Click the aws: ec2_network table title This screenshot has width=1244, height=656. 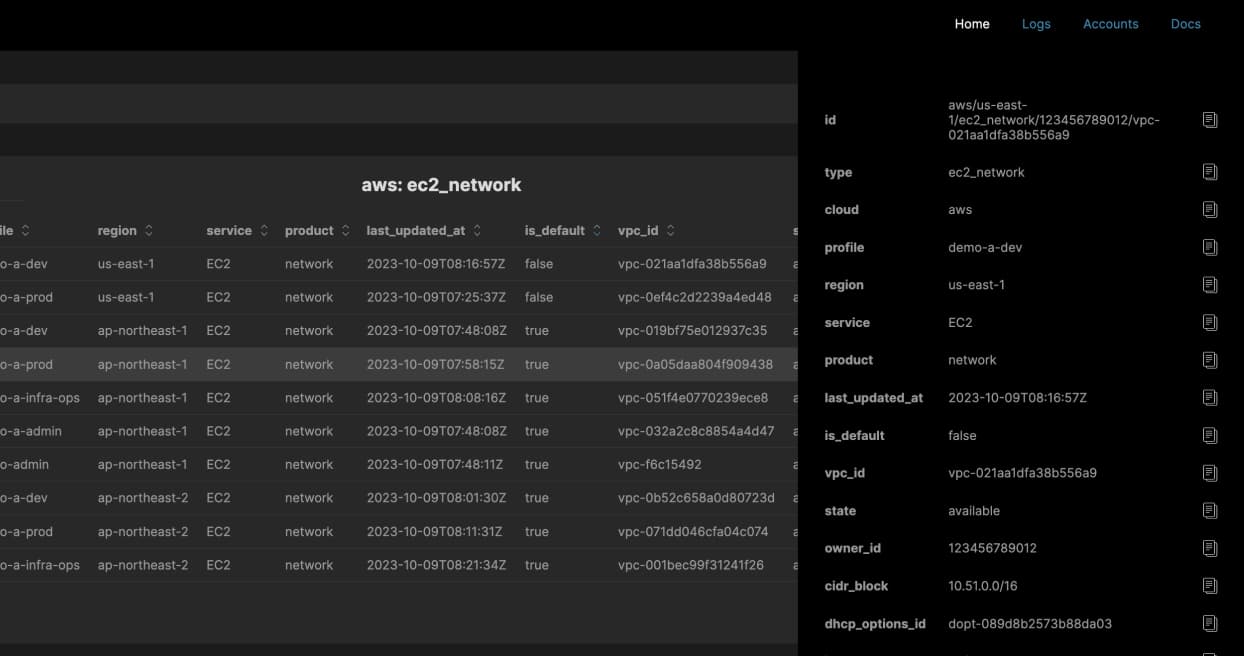pyautogui.click(x=441, y=185)
